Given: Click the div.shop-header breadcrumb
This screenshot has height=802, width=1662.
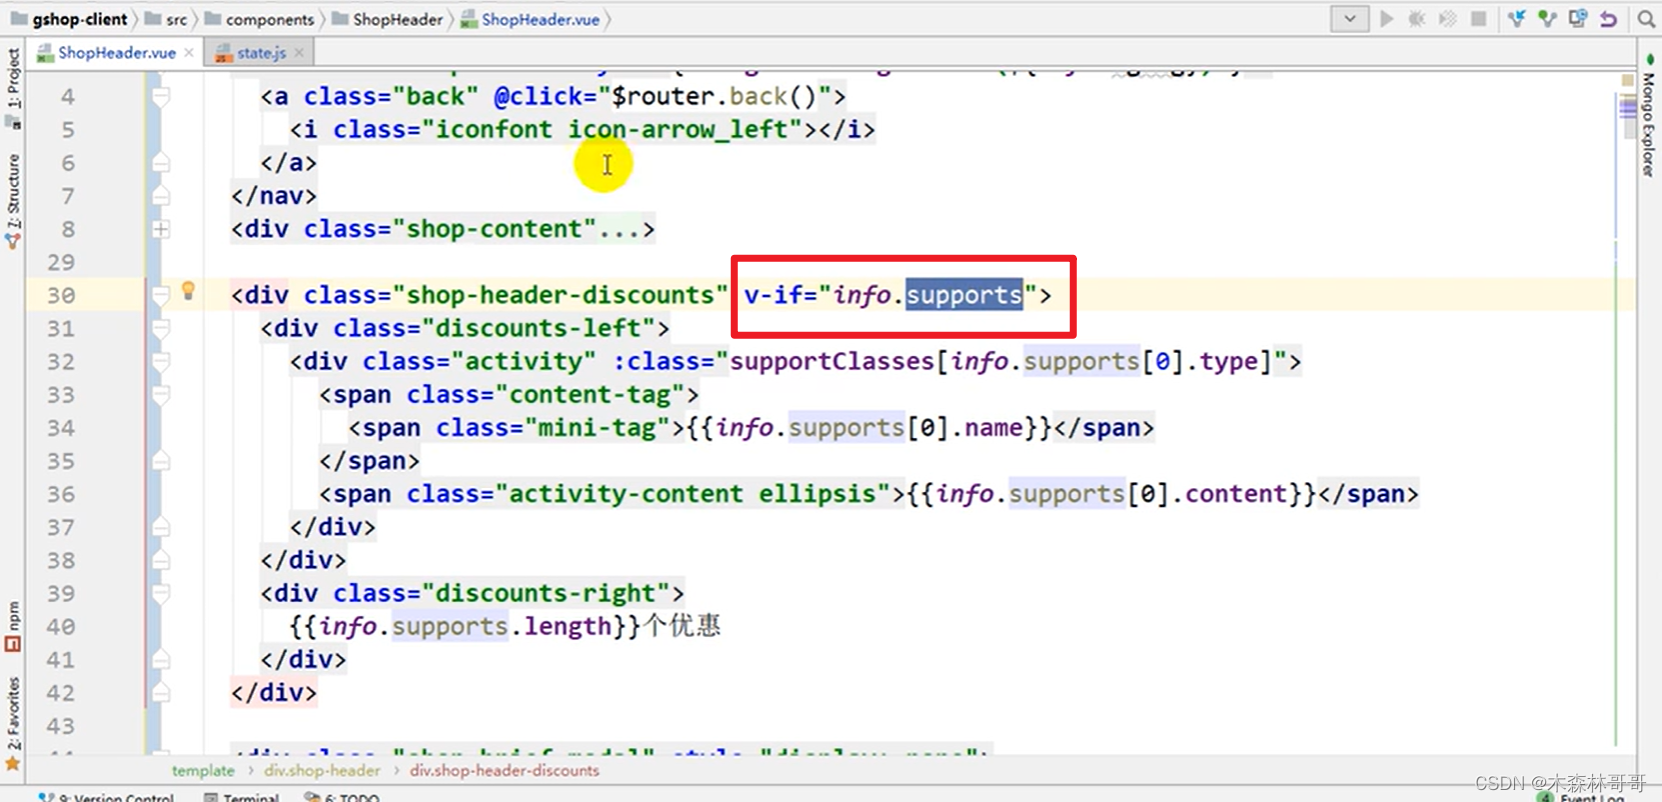Looking at the screenshot, I should [322, 771].
